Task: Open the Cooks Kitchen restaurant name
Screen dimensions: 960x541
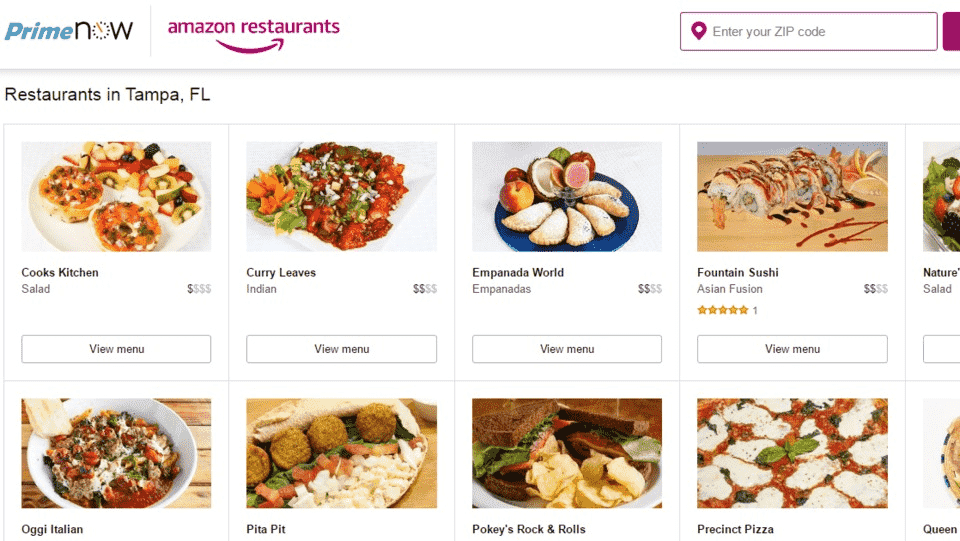Action: coord(60,272)
